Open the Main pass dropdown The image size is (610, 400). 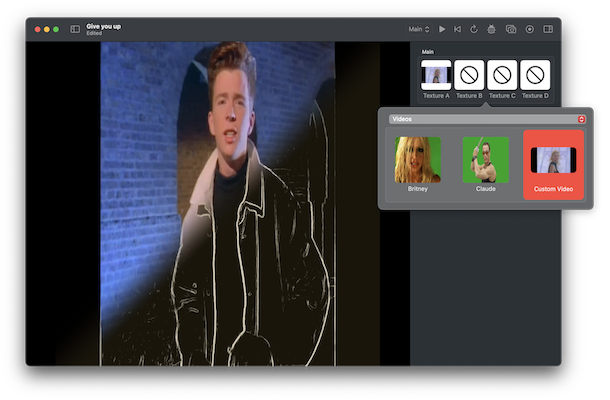click(419, 29)
